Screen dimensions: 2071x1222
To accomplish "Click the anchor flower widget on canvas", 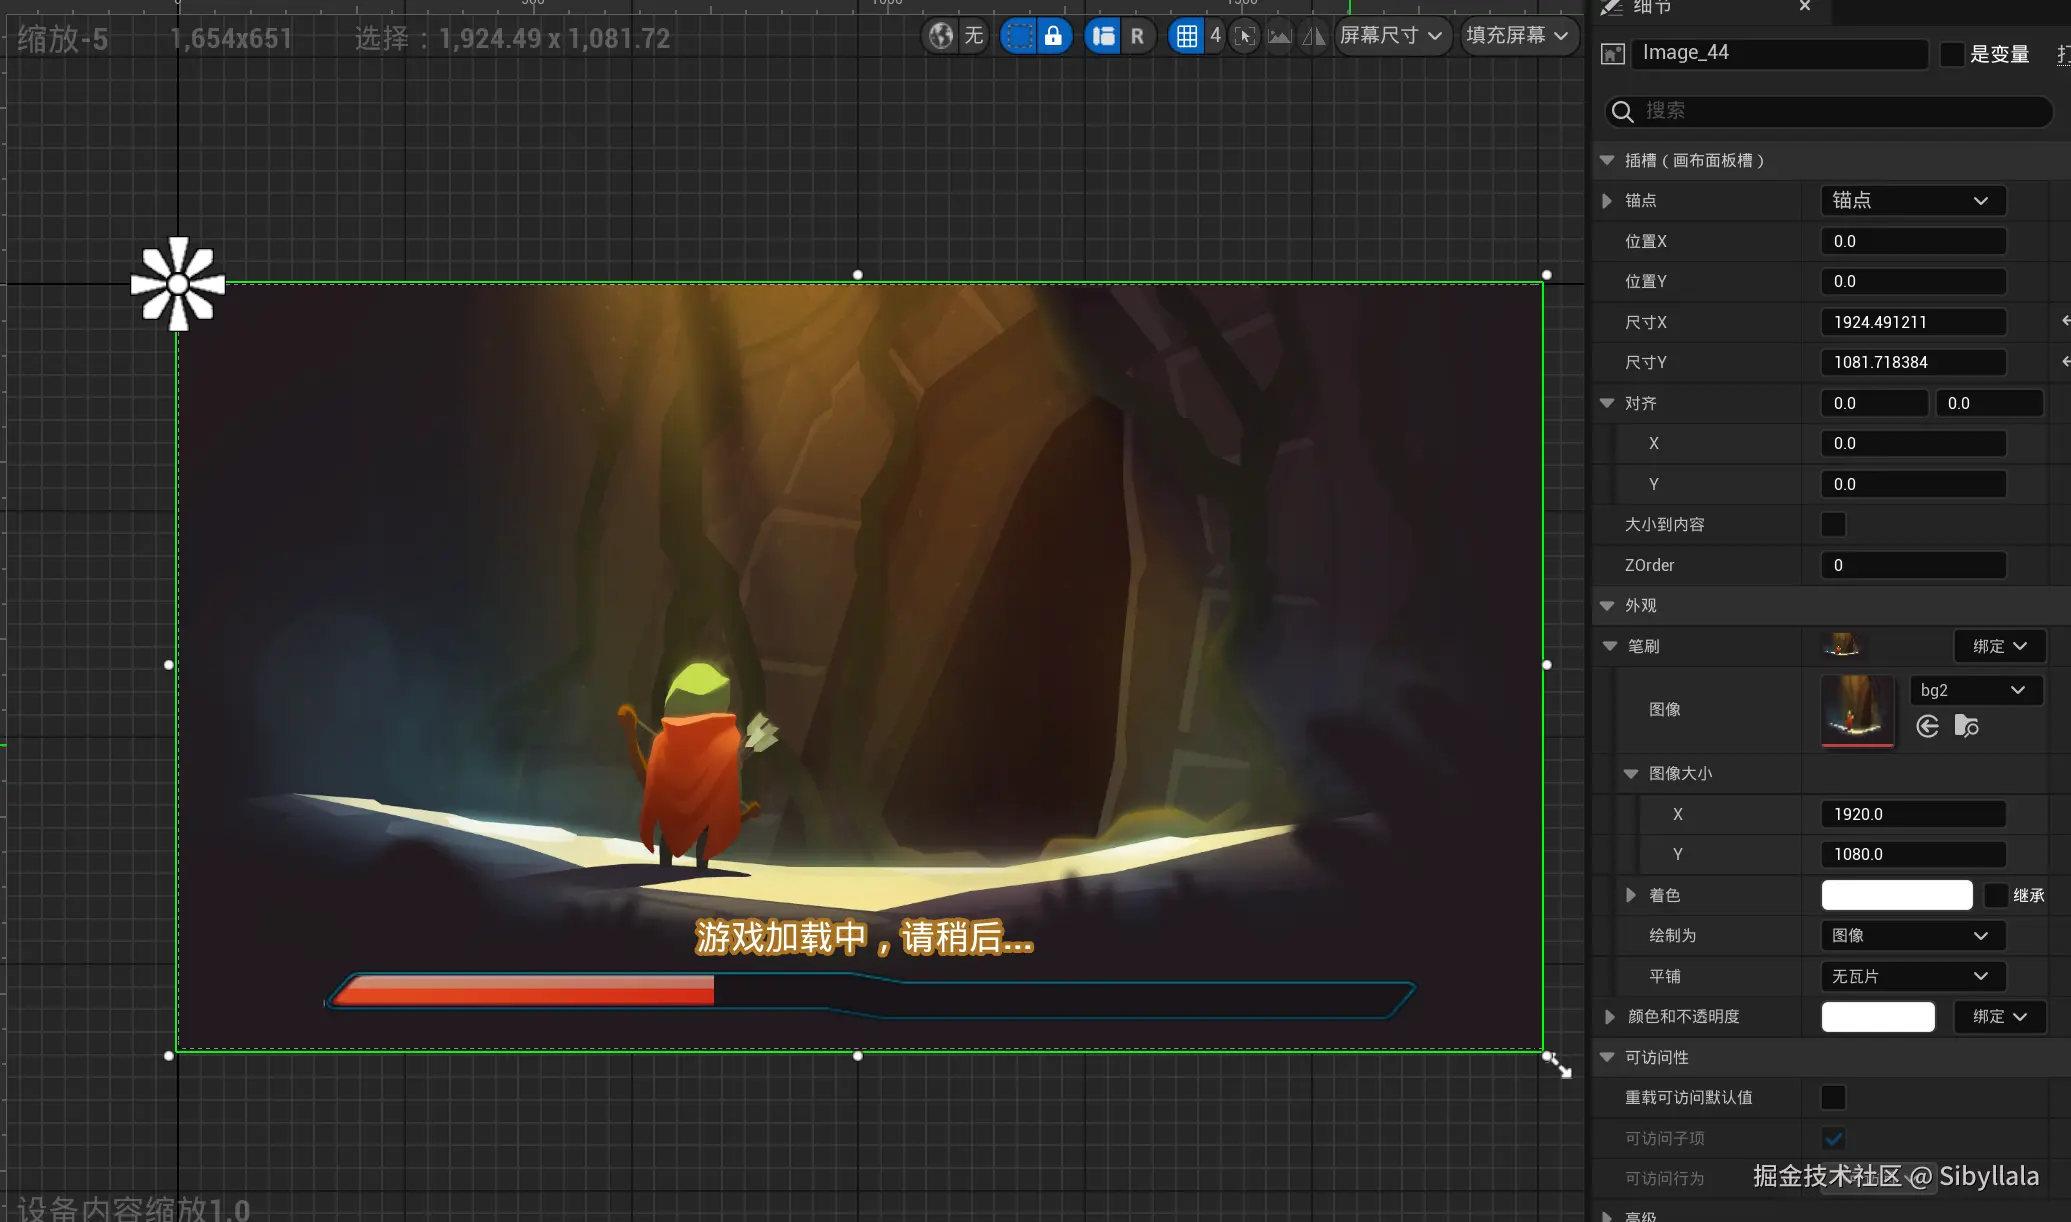I will pyautogui.click(x=178, y=284).
